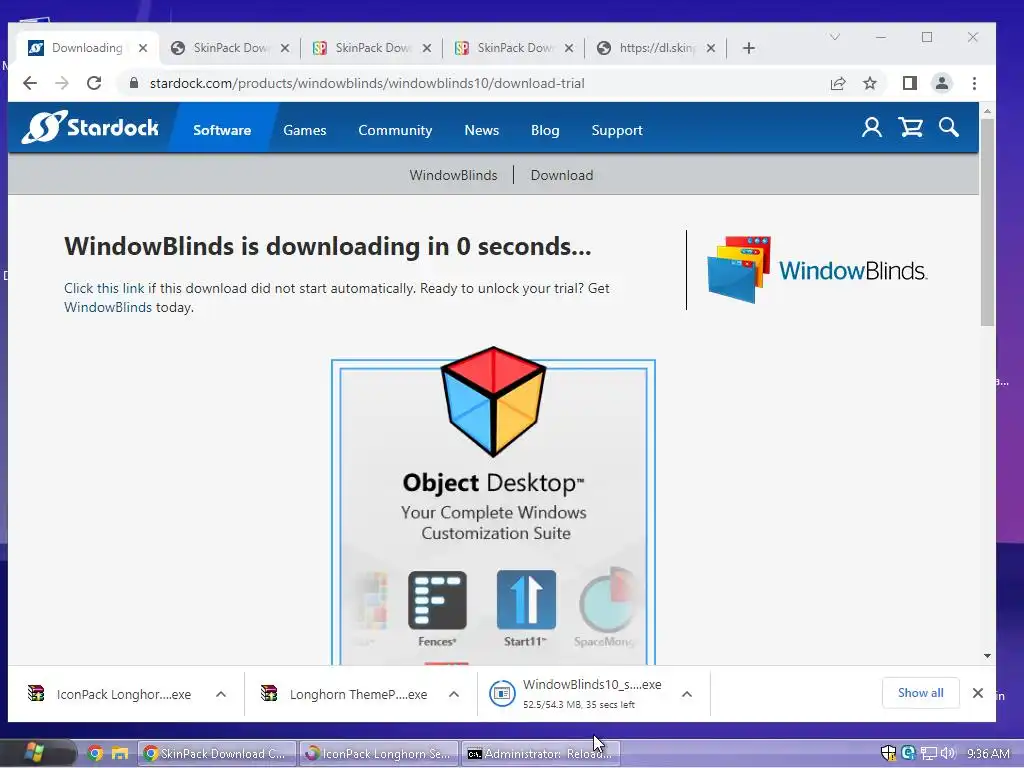Open the Games nav item
This screenshot has height=768, width=1024.
click(305, 130)
